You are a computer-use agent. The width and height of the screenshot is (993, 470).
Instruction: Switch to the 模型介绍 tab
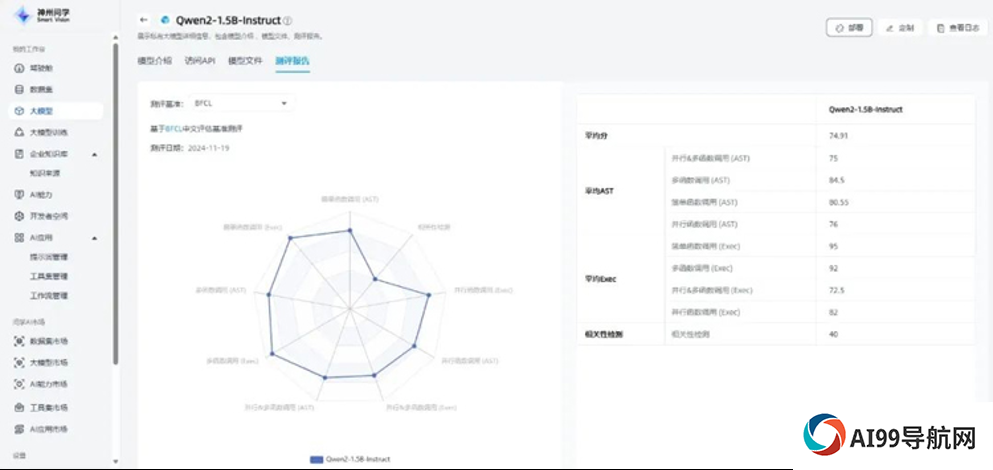(154, 61)
